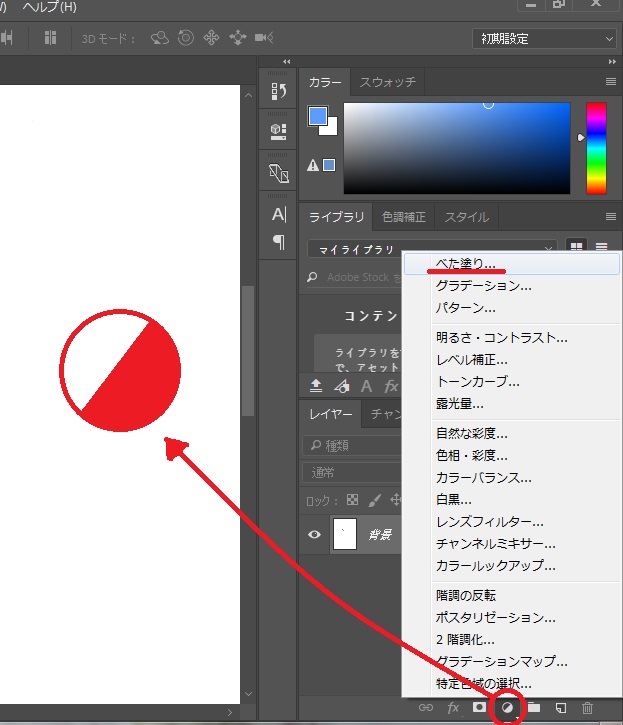The width and height of the screenshot is (623, 725).
Task: Select the 3D slide mode icon
Action: pos(238,38)
